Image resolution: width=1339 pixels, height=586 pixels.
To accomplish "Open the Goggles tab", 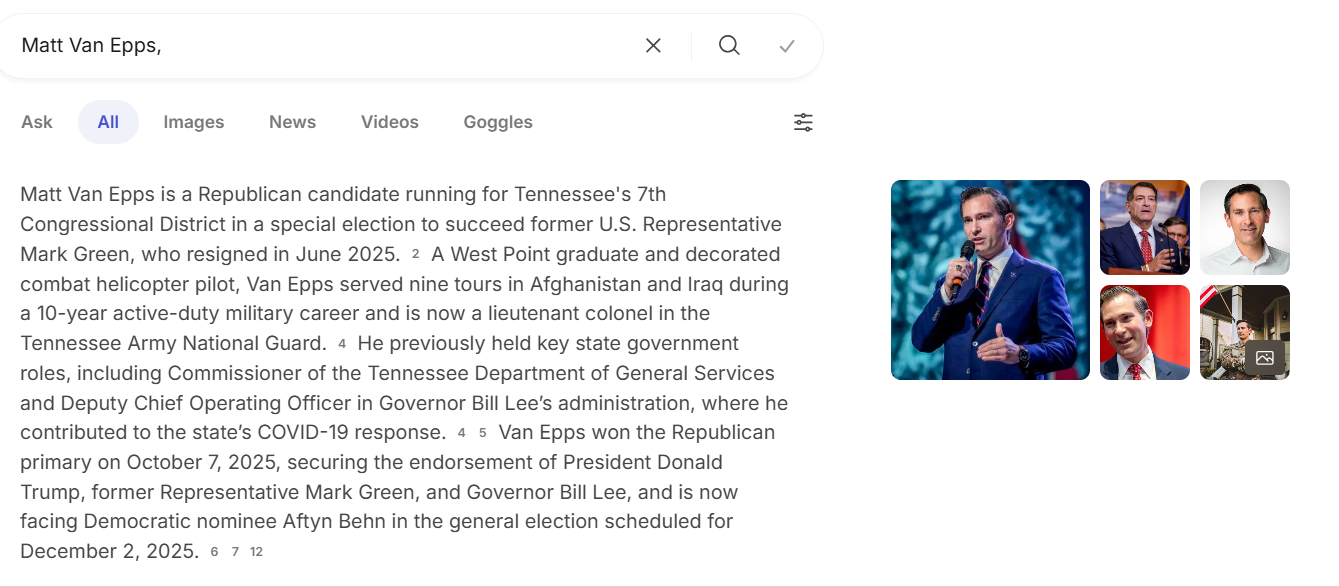I will click(498, 122).
